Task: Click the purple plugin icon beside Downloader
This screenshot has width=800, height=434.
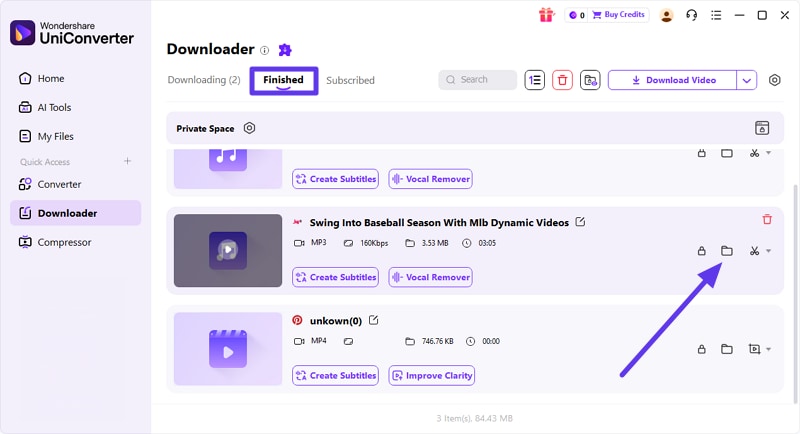Action: (285, 49)
